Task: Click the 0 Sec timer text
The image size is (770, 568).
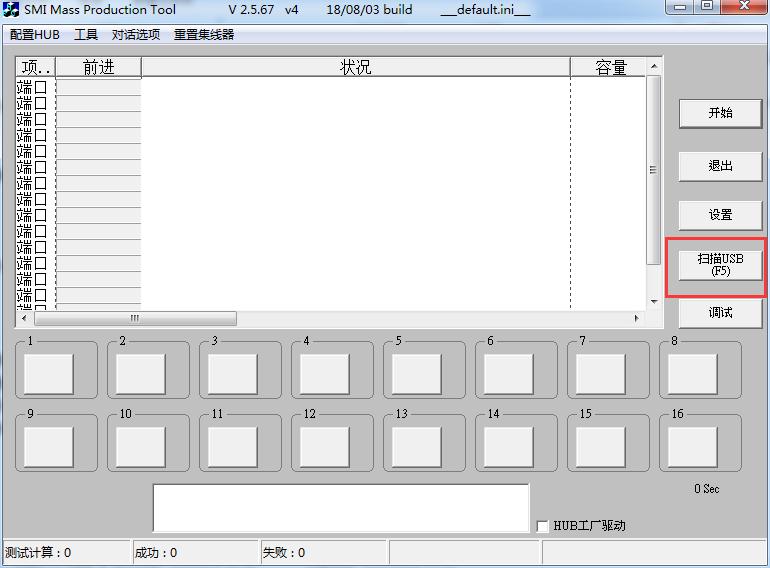Action: (706, 488)
